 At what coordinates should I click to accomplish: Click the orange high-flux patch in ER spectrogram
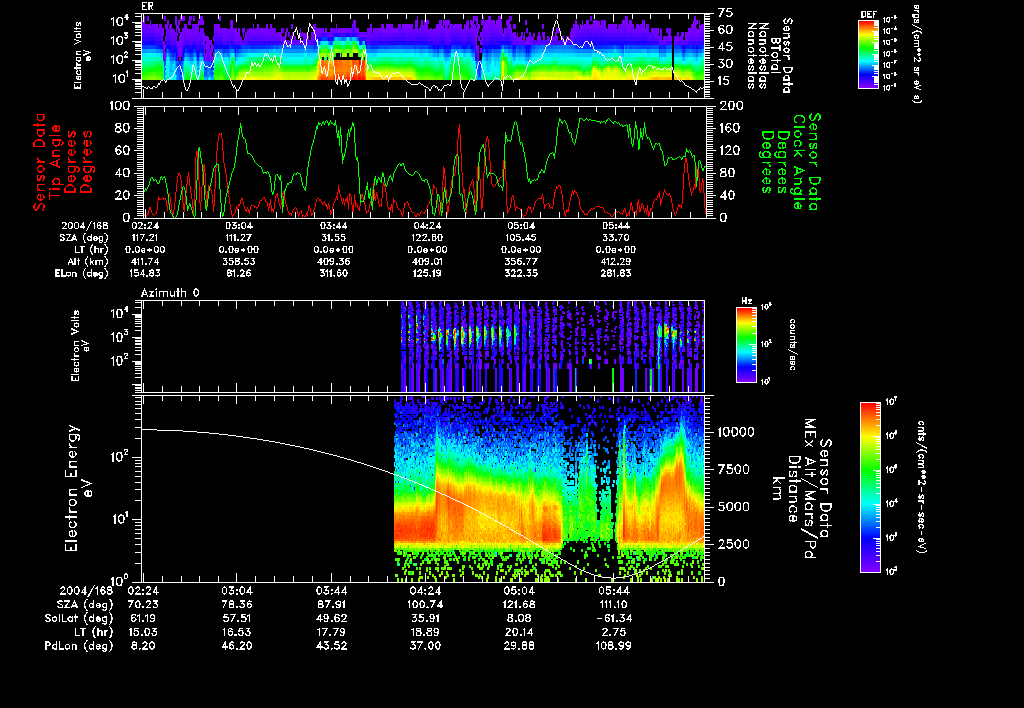coord(341,68)
